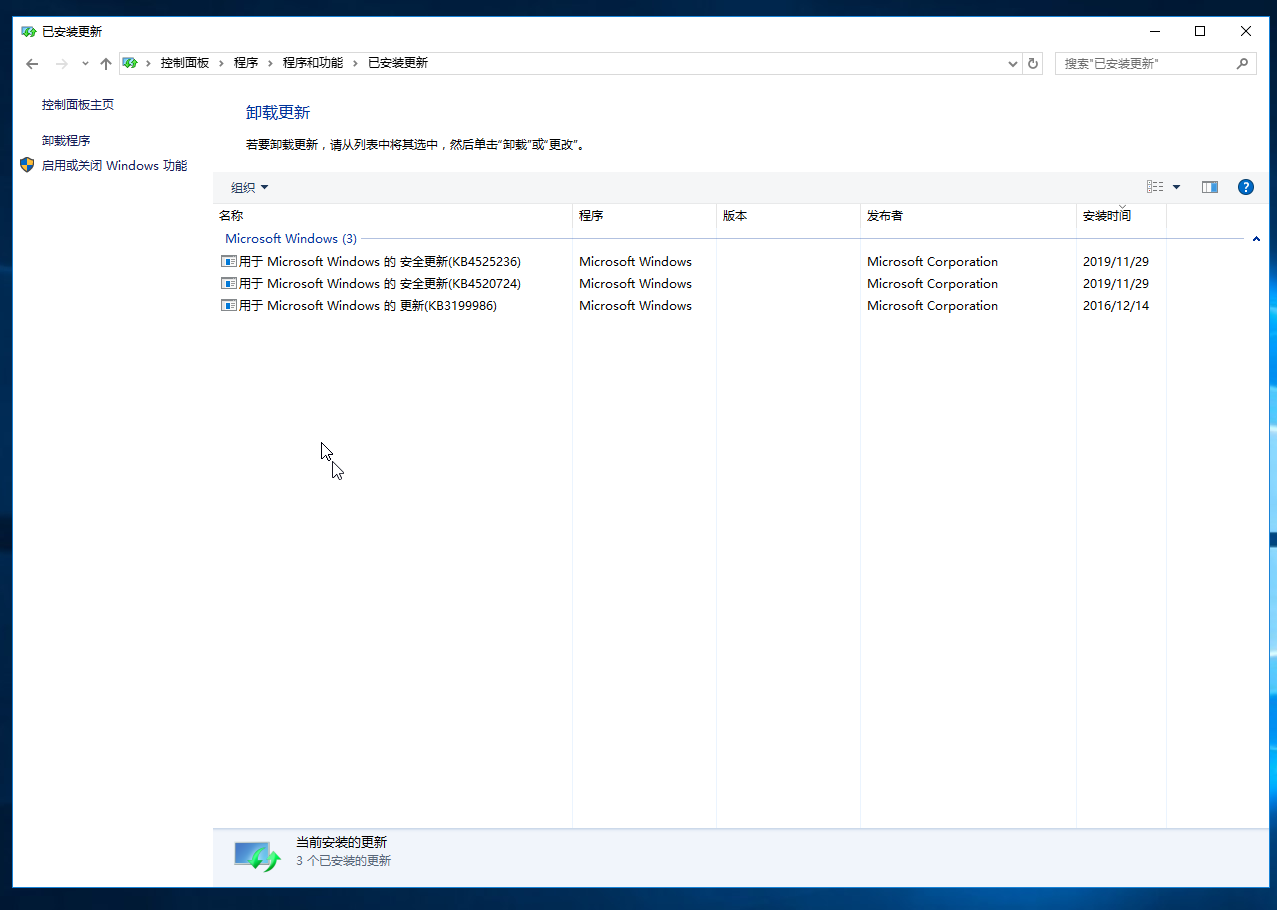The image size is (1277, 910).
Task: Click the Microsoft Windows (3) group label
Action: [x=291, y=239]
